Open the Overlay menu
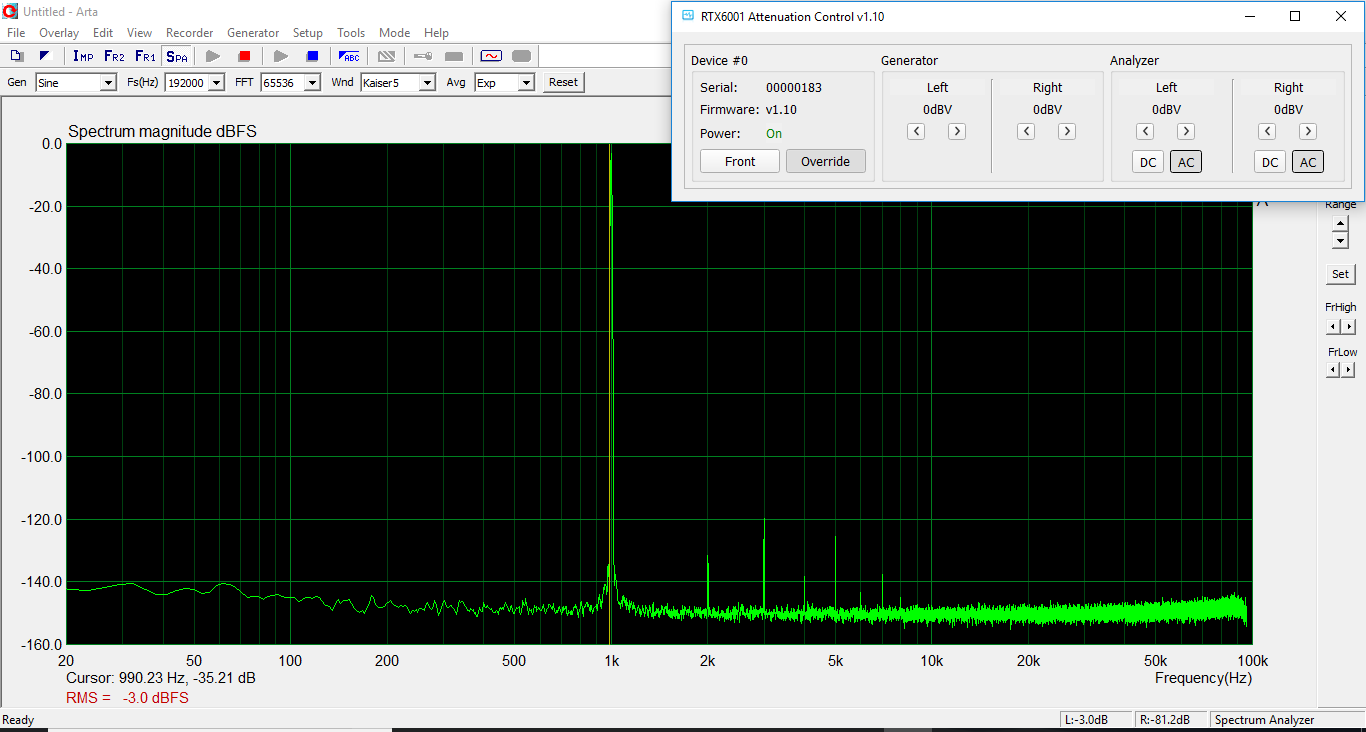1366x732 pixels. pos(59,33)
